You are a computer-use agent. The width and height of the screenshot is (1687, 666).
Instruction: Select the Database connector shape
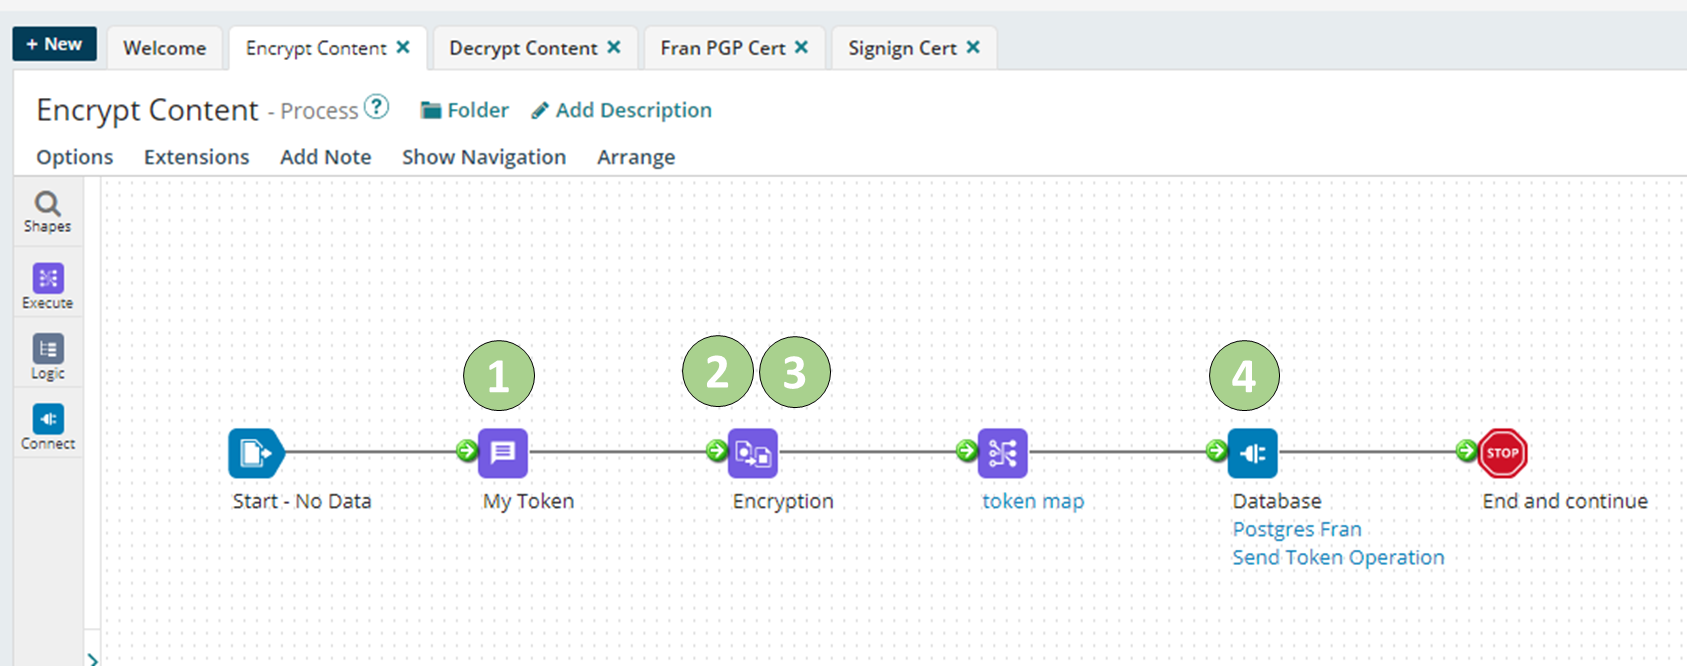pos(1253,452)
